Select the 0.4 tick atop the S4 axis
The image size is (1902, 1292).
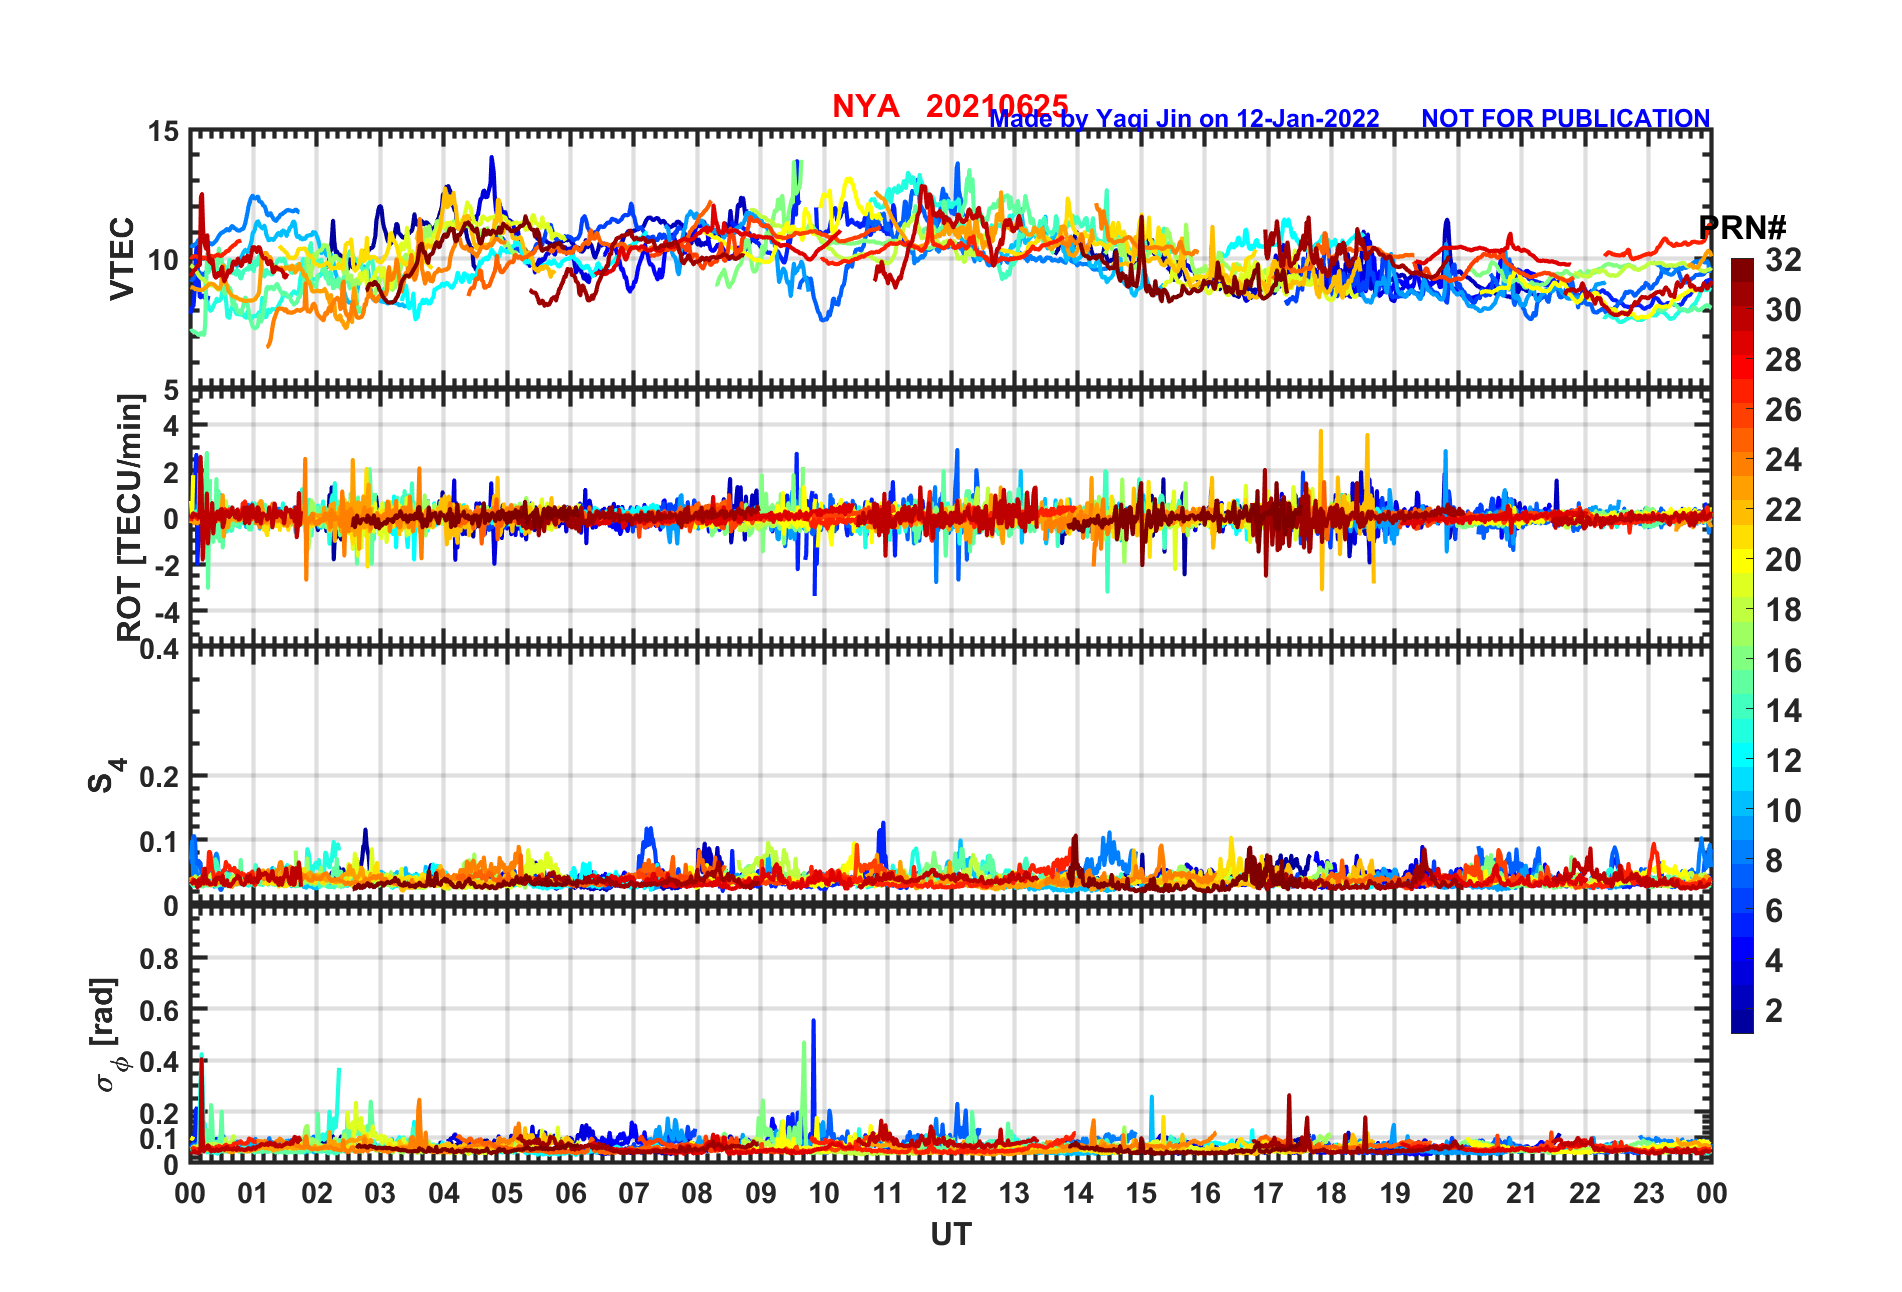160,650
